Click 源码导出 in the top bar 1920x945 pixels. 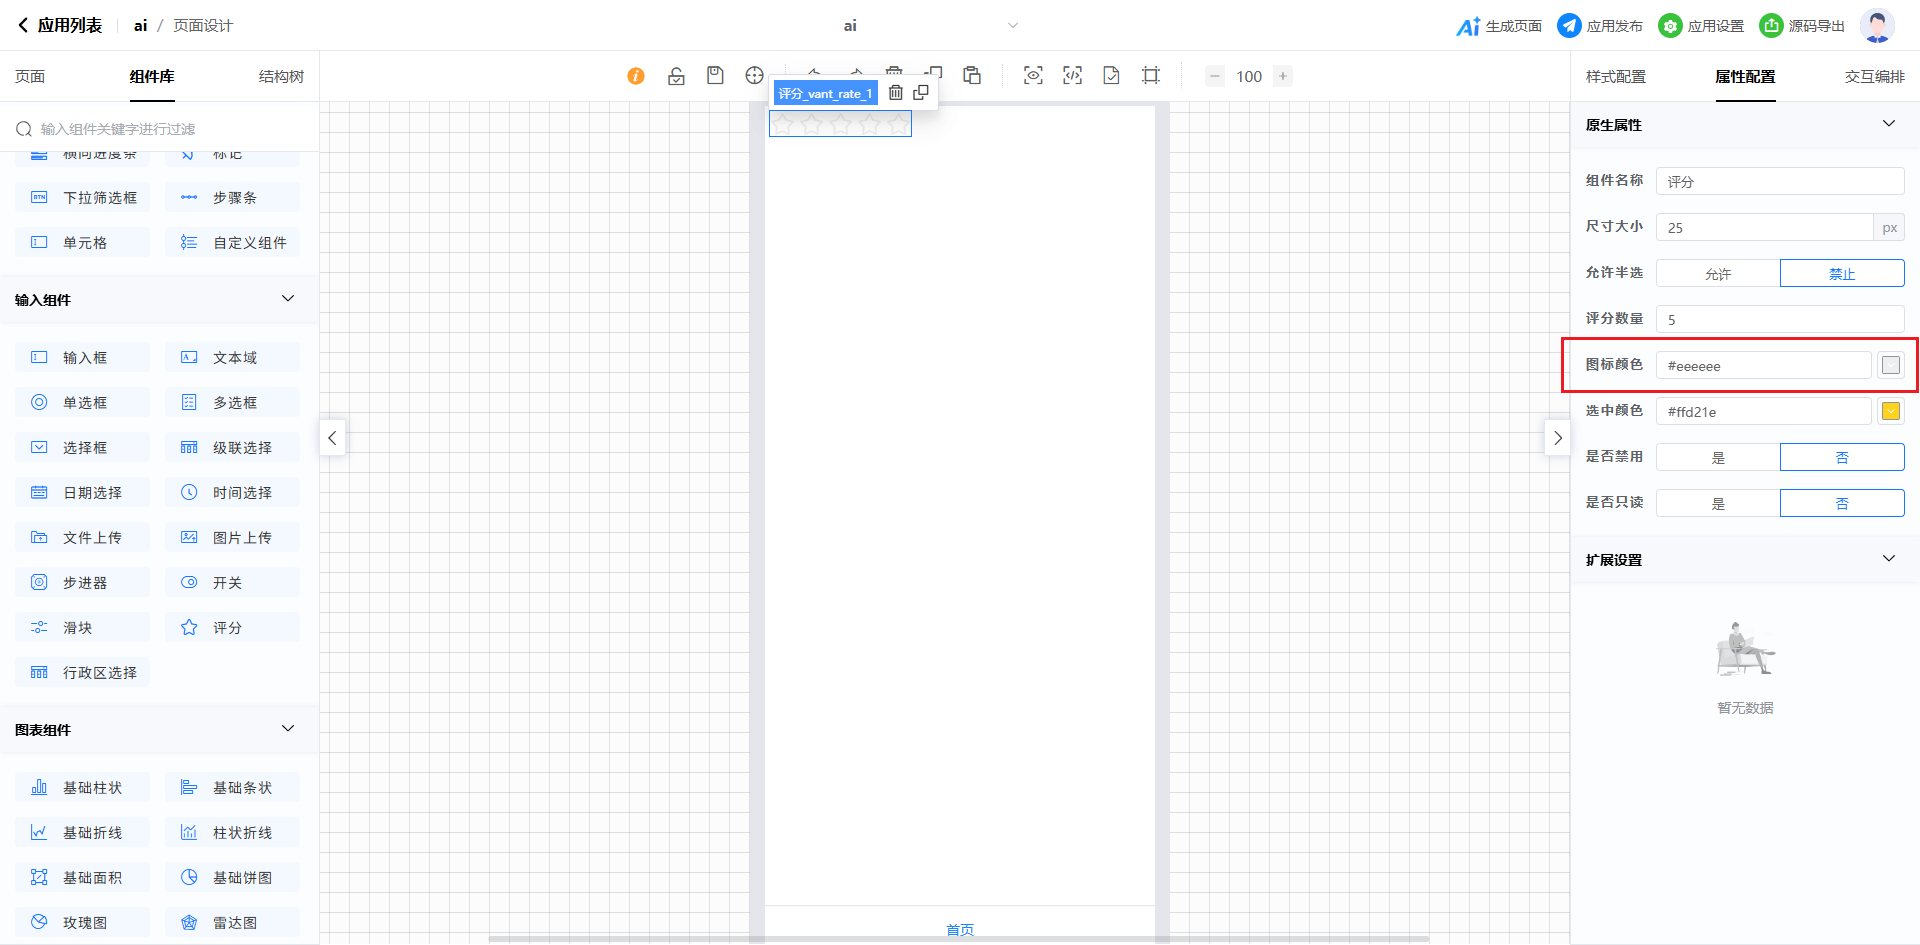pos(1802,26)
